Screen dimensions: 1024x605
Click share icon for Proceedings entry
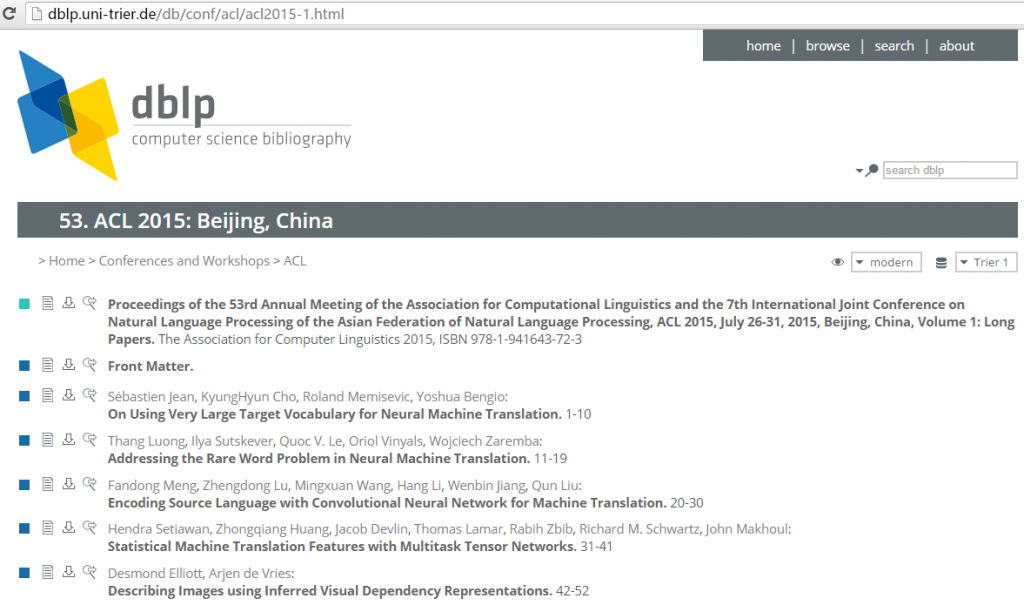pos(89,302)
